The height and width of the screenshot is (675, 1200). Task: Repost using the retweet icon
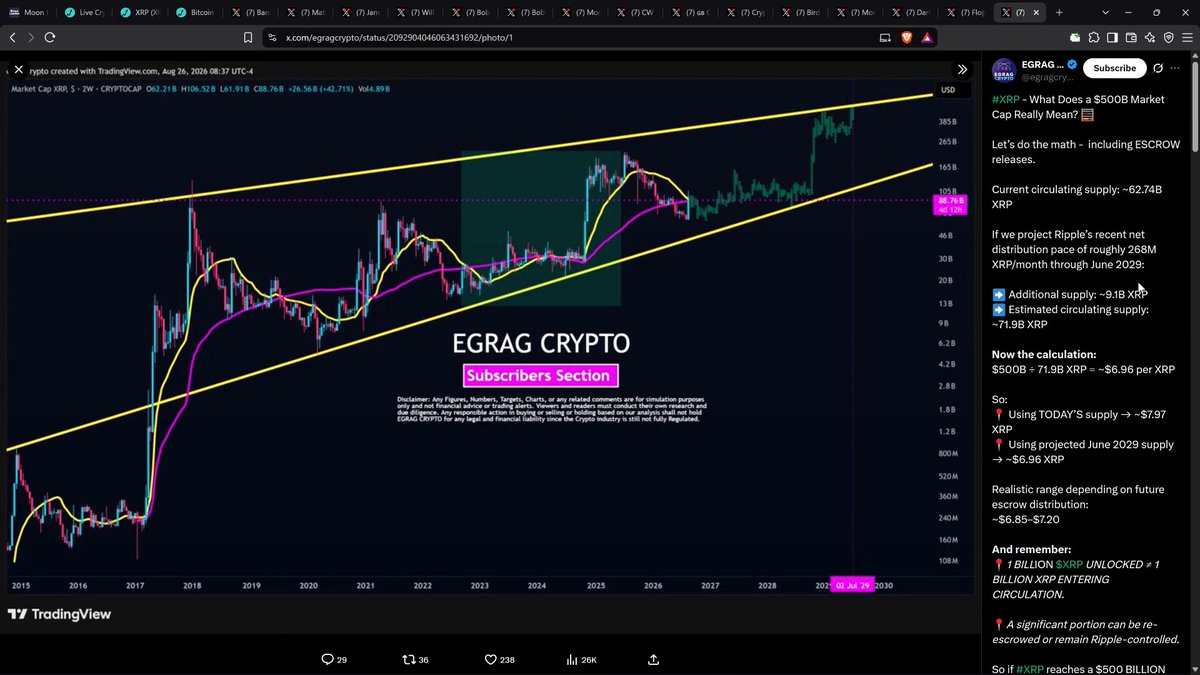point(407,660)
